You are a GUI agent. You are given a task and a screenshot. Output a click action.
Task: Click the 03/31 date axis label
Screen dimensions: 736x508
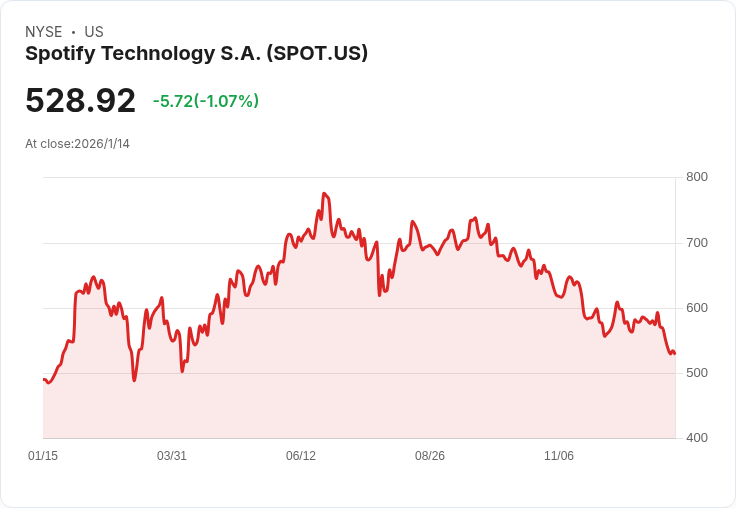(x=172, y=455)
